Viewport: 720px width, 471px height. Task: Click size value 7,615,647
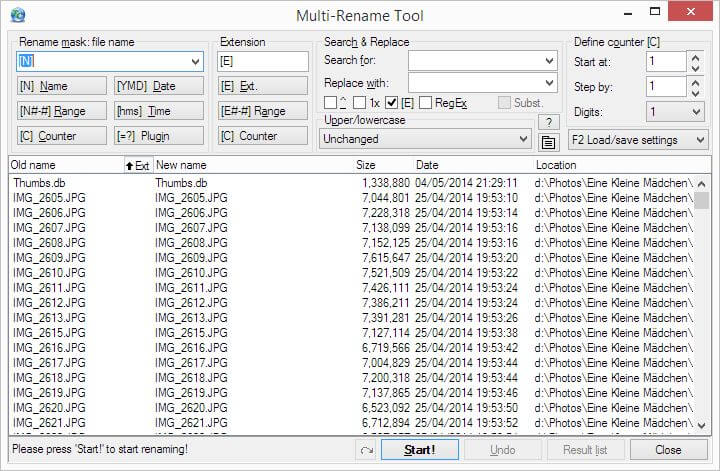click(386, 258)
